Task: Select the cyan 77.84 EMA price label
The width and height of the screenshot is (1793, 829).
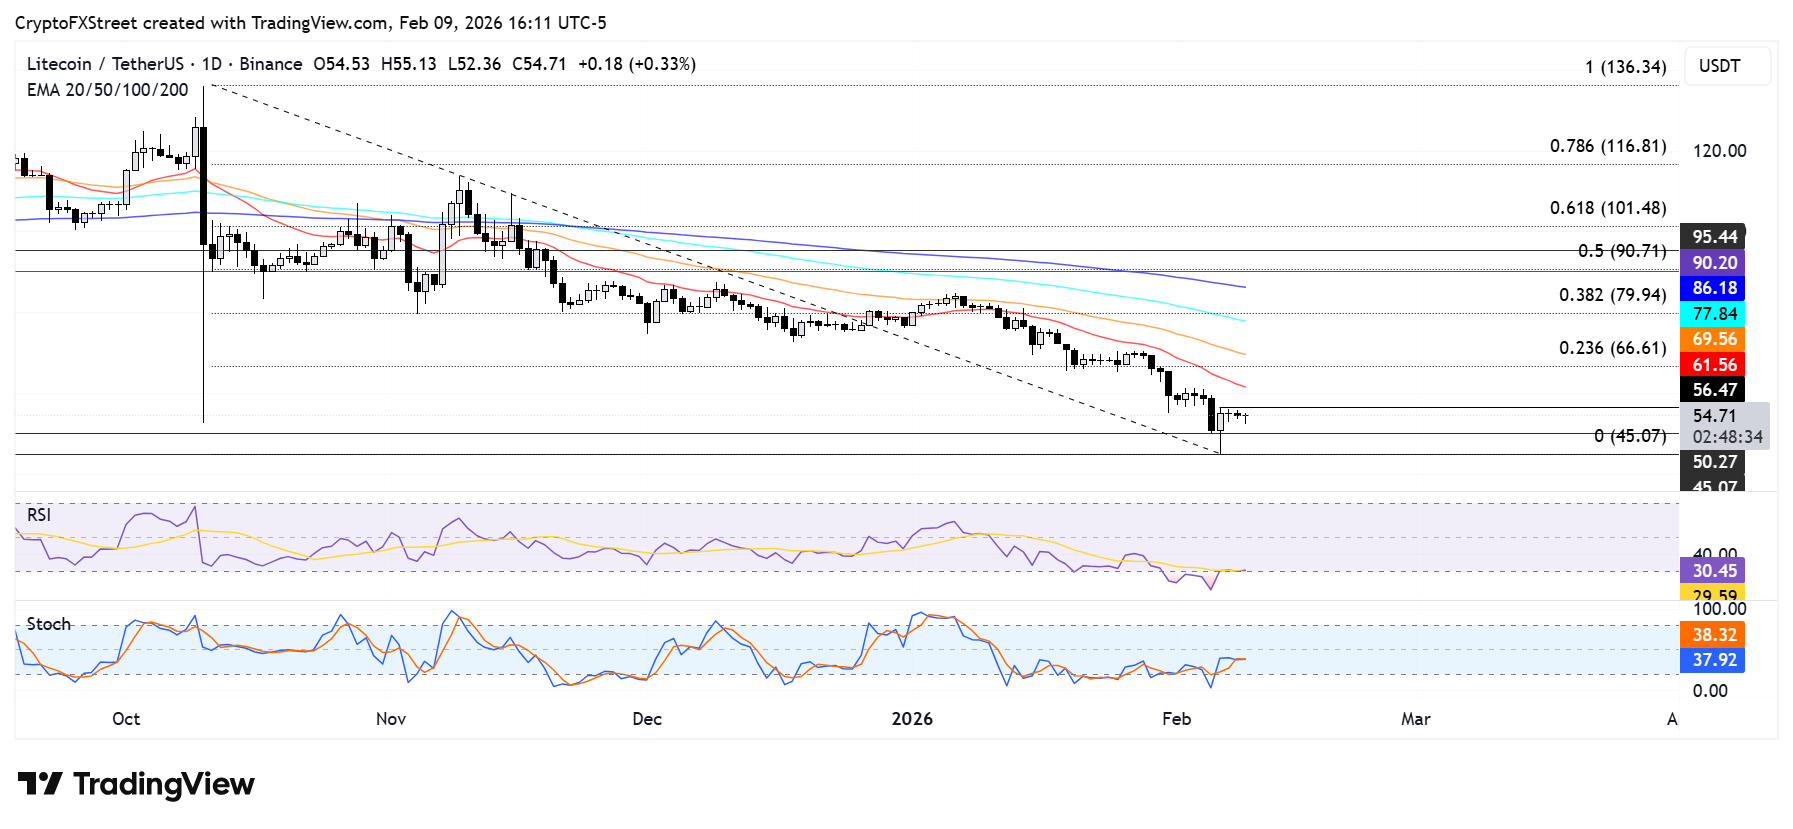Action: click(1713, 314)
